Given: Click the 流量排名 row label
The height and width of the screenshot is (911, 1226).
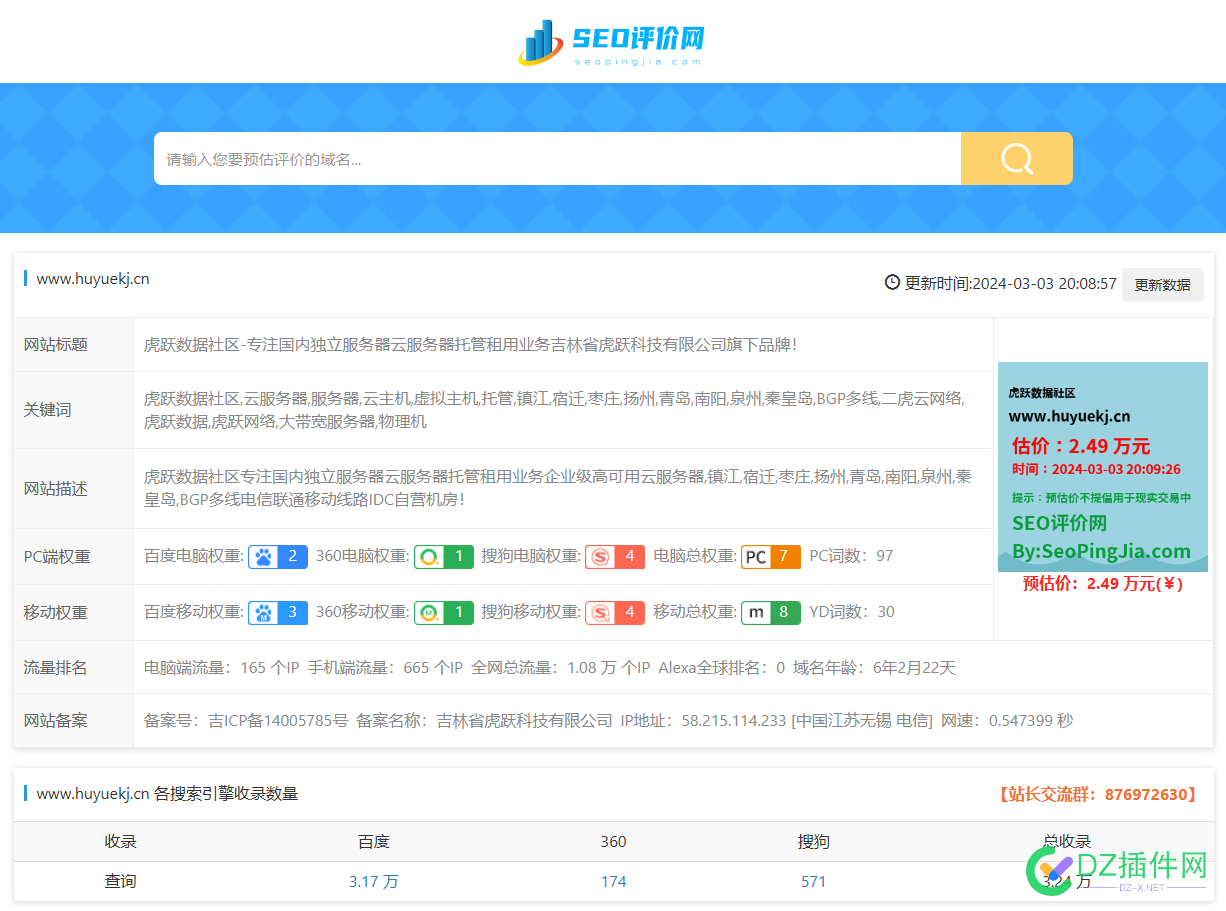Looking at the screenshot, I should click(x=56, y=667).
